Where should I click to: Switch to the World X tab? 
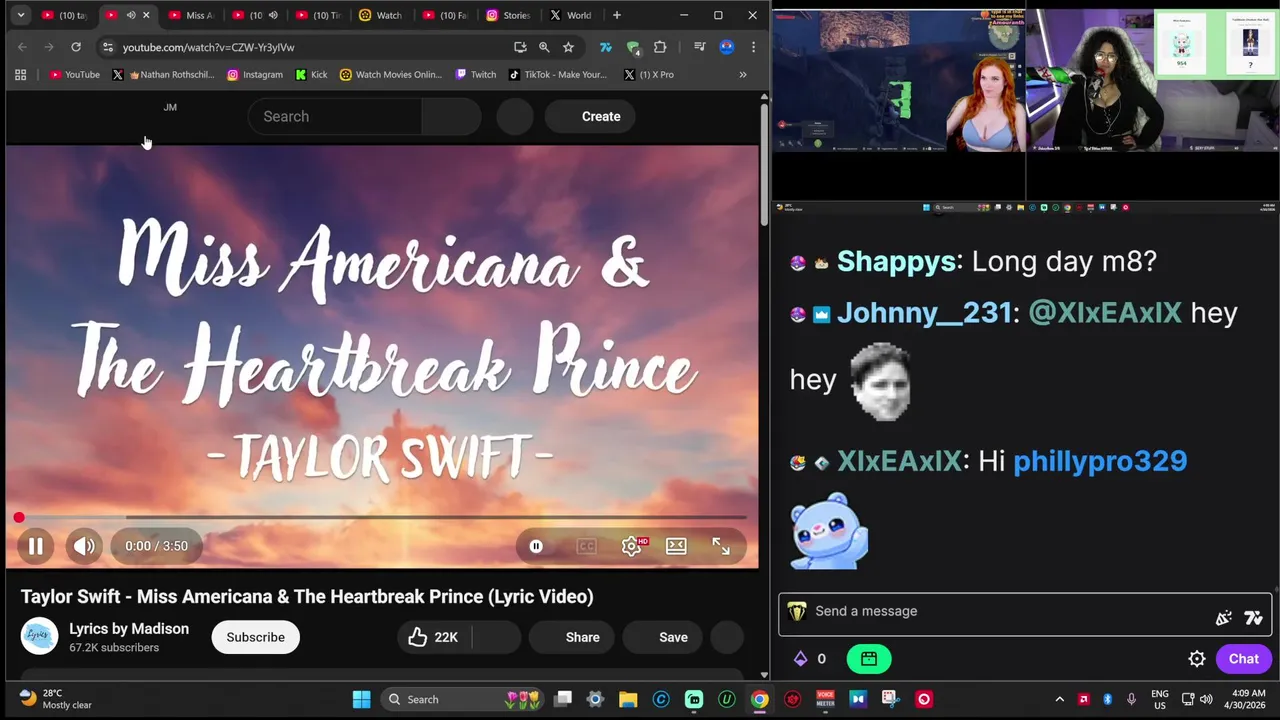click(570, 15)
